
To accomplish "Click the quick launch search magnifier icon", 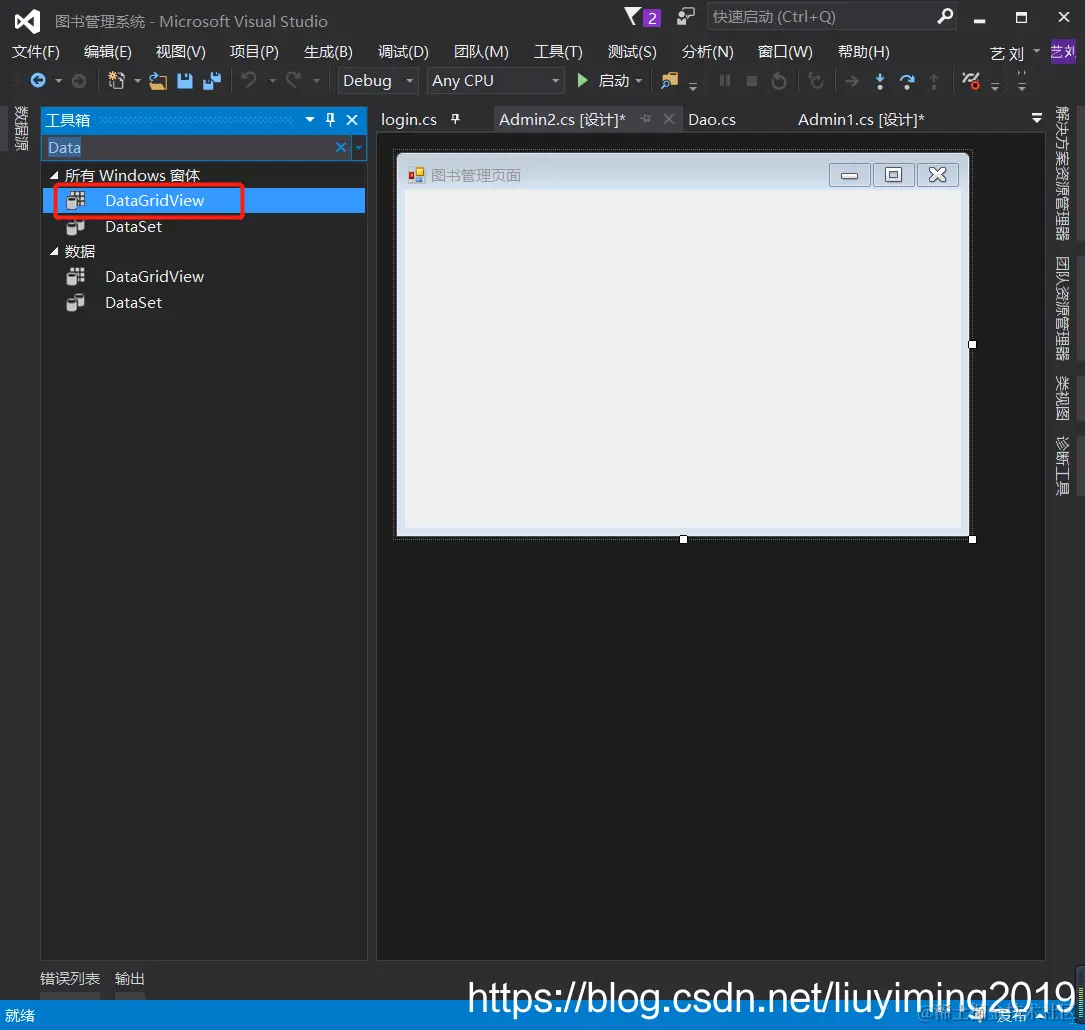I will [945, 16].
